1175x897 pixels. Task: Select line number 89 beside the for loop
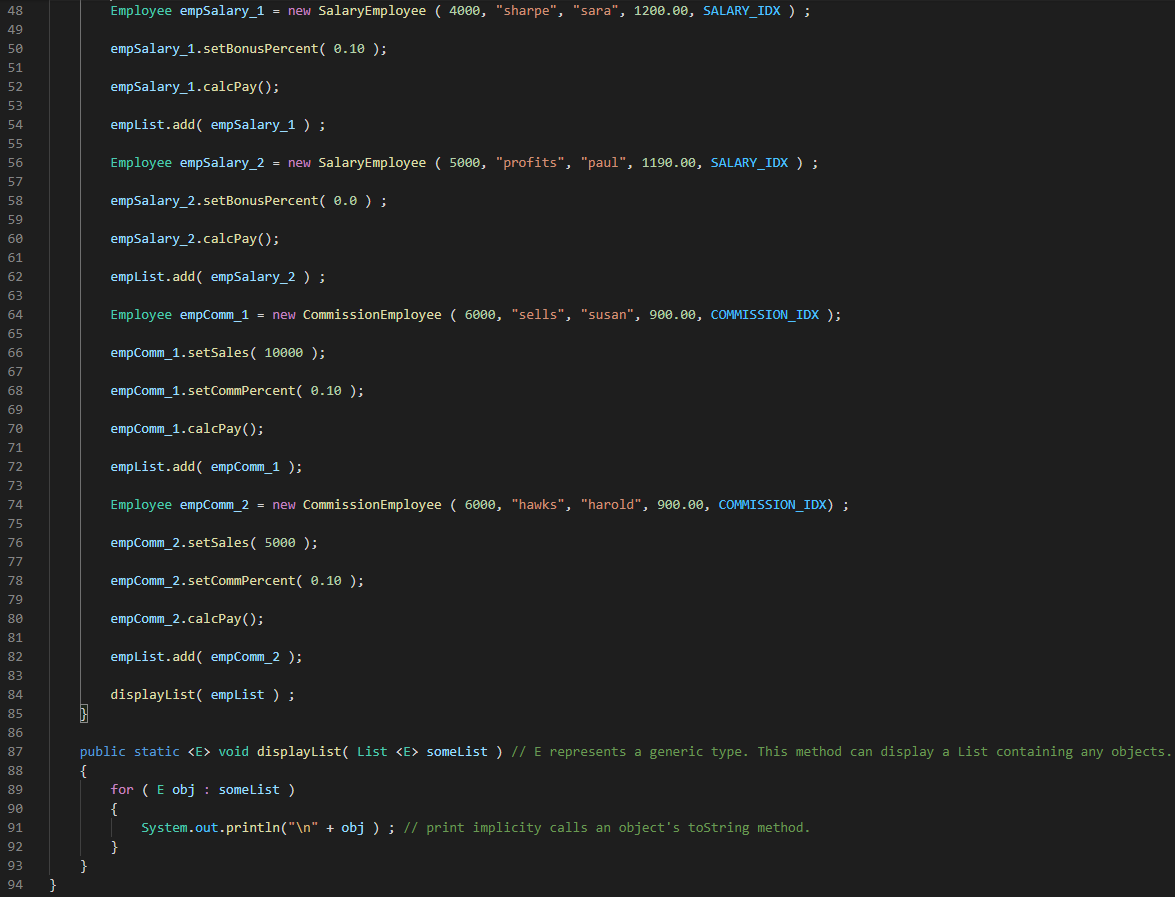(14, 789)
